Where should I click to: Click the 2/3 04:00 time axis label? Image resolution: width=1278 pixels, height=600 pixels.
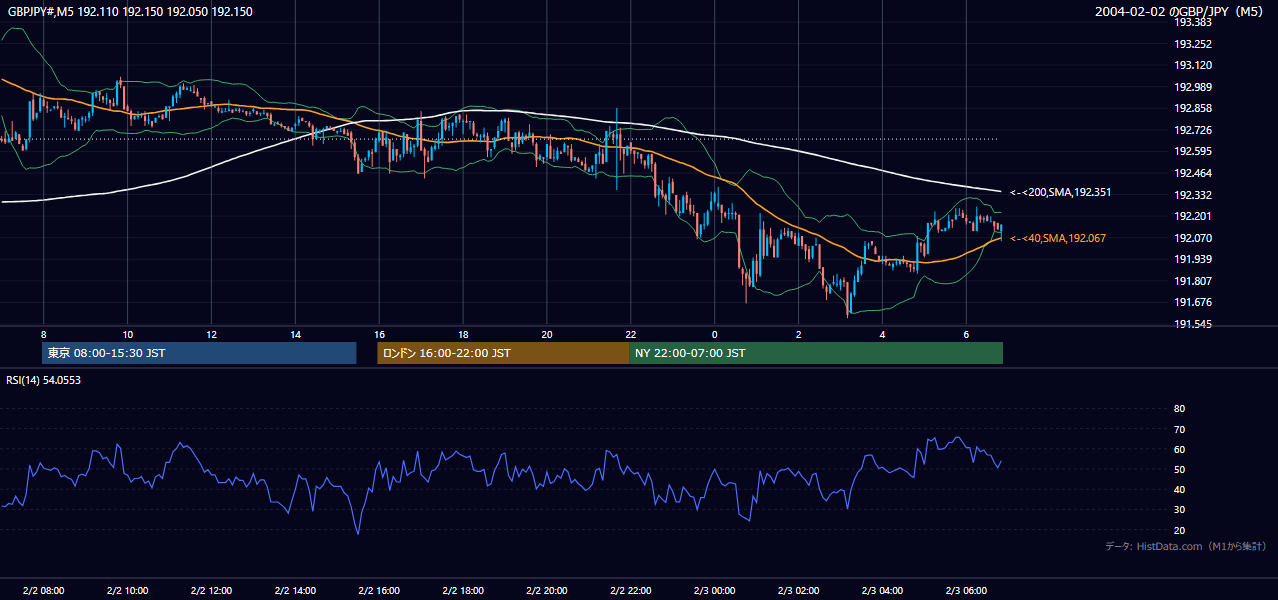tap(883, 590)
